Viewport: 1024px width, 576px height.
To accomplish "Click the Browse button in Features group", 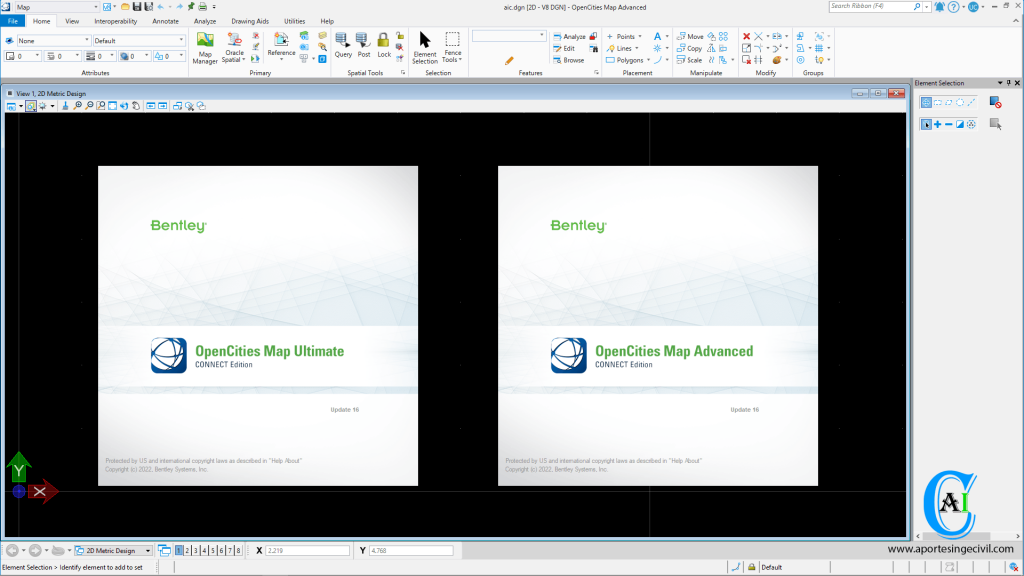I will pos(568,60).
